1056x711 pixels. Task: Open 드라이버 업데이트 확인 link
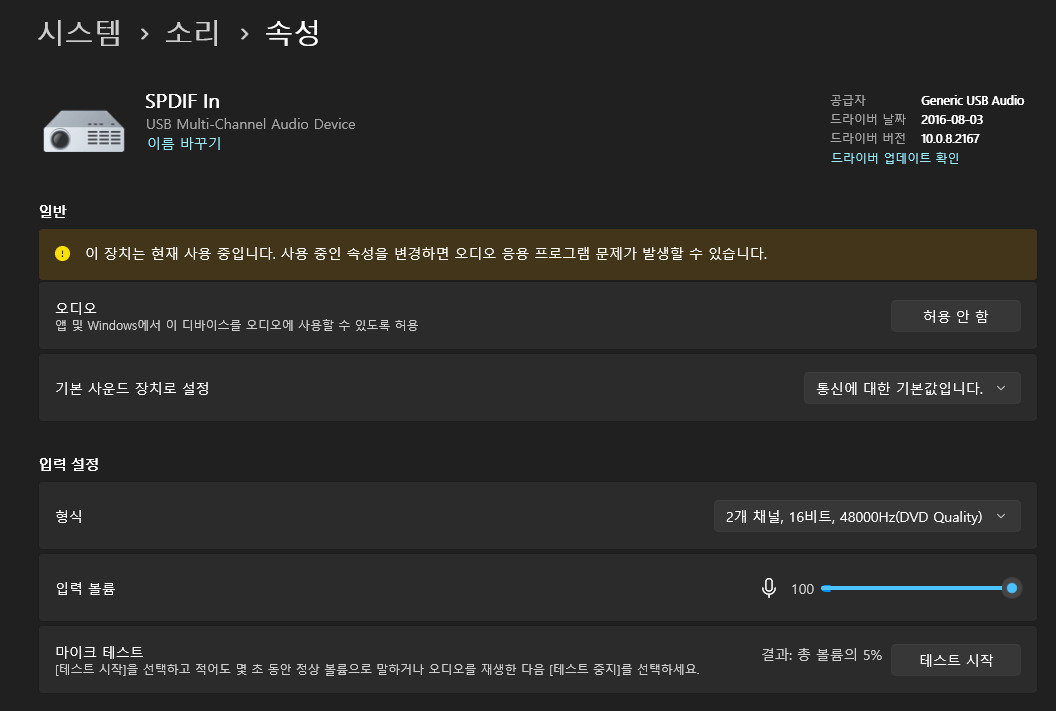894,158
